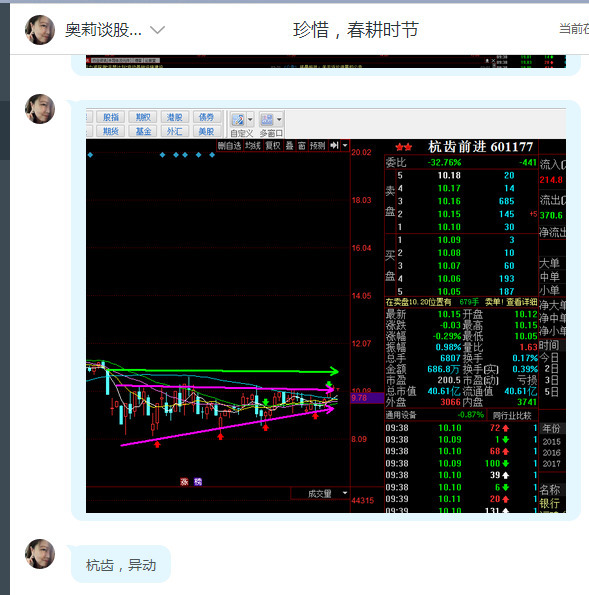
Task: Click the avatar beside the 杭齿，异动 message
Action: 40,554
